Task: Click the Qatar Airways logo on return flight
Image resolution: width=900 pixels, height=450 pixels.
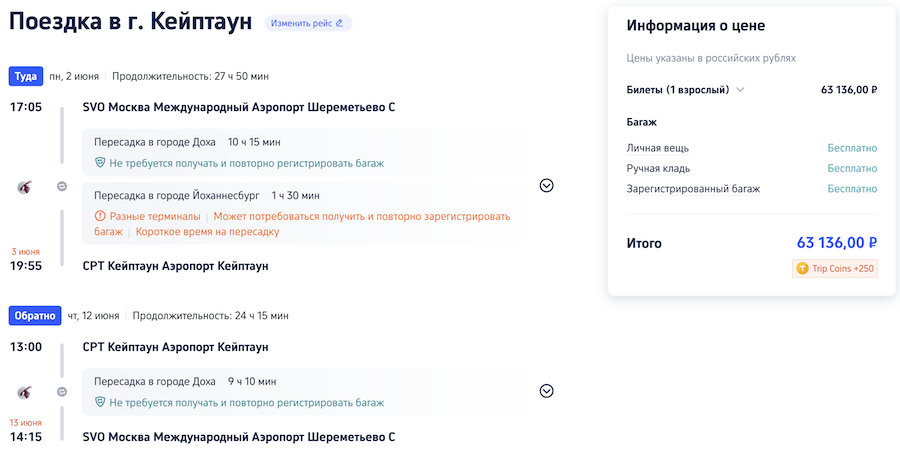Action: (x=24, y=392)
